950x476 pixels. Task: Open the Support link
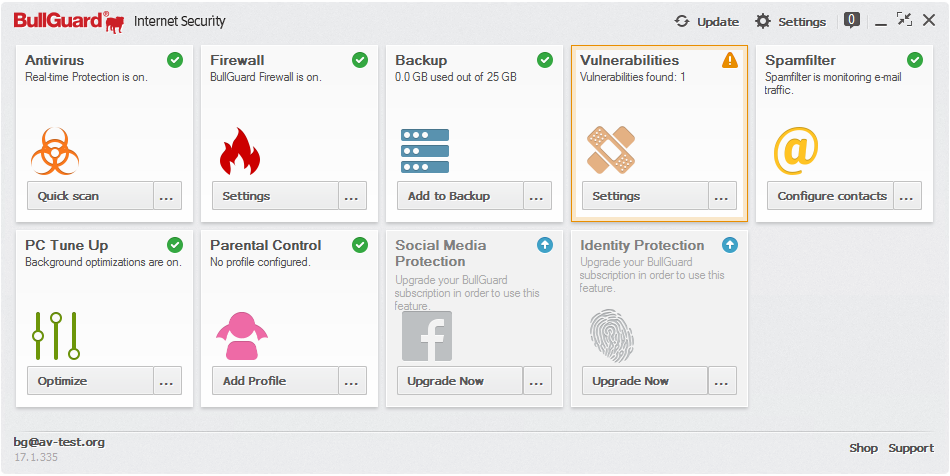pyautogui.click(x=911, y=448)
